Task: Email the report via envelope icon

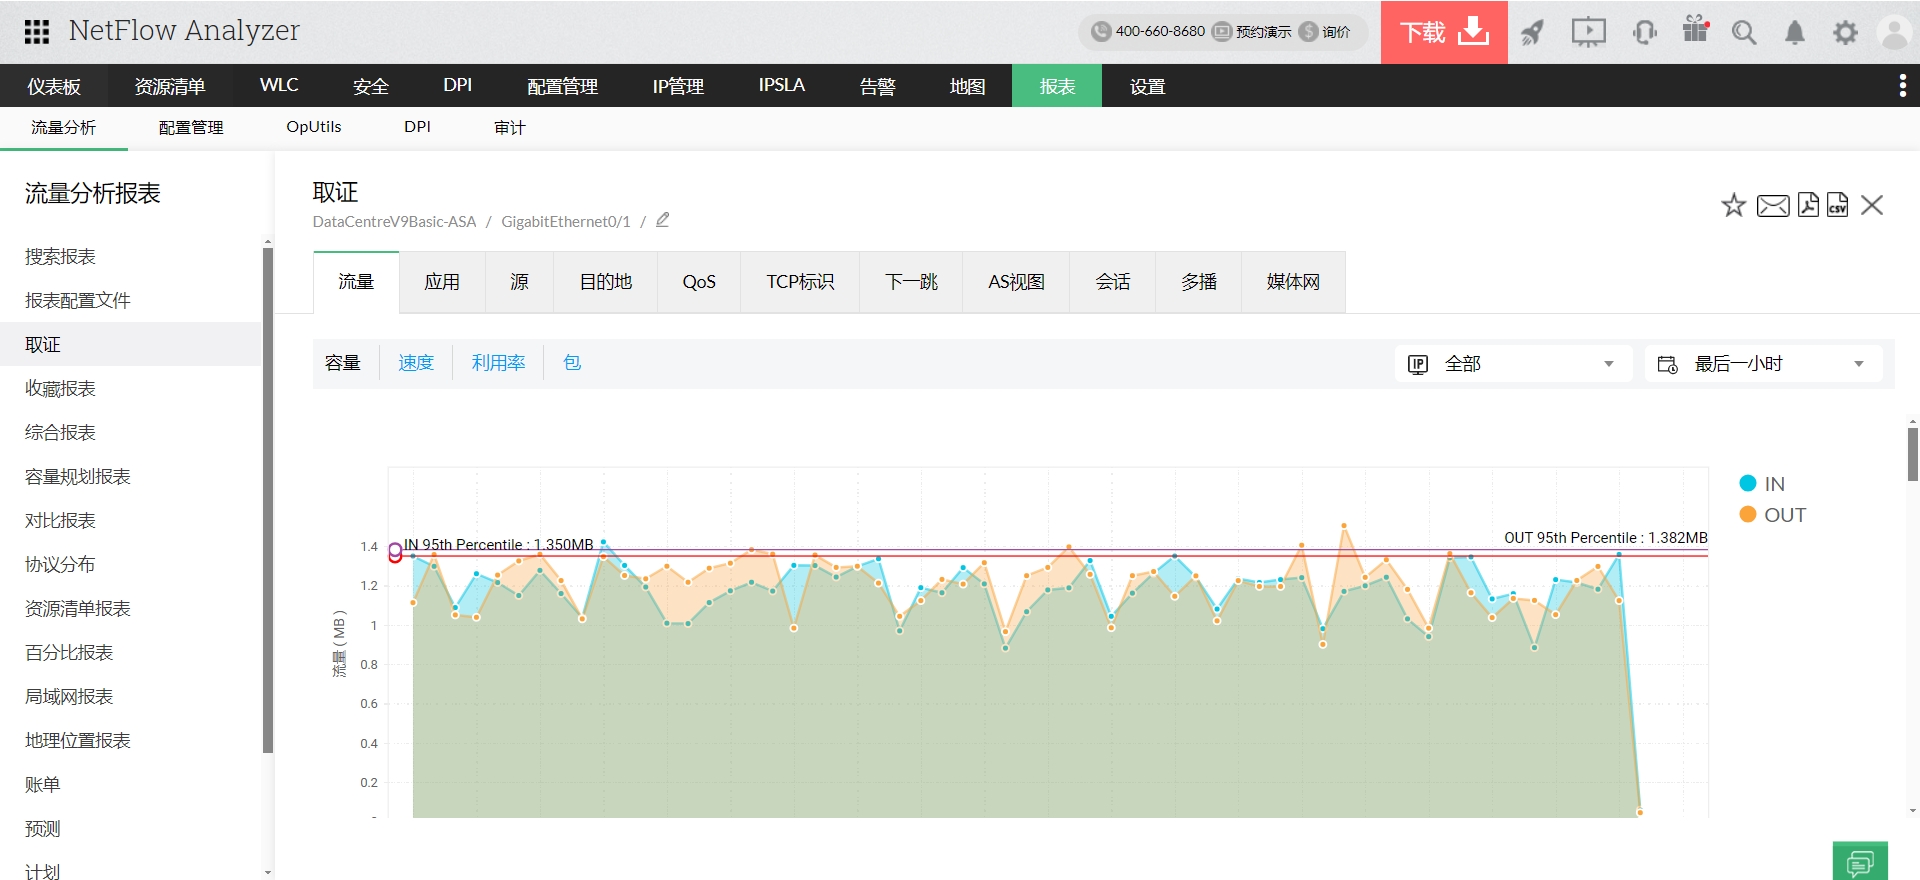Action: [x=1772, y=206]
